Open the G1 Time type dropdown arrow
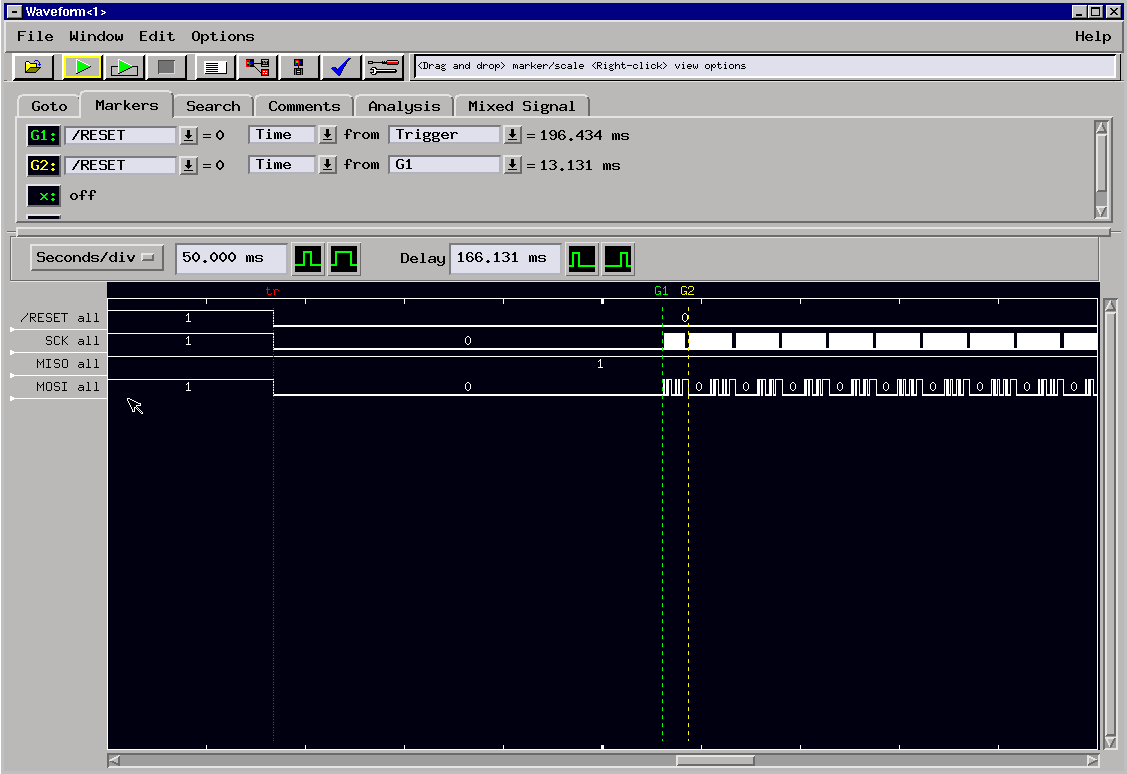 click(327, 134)
